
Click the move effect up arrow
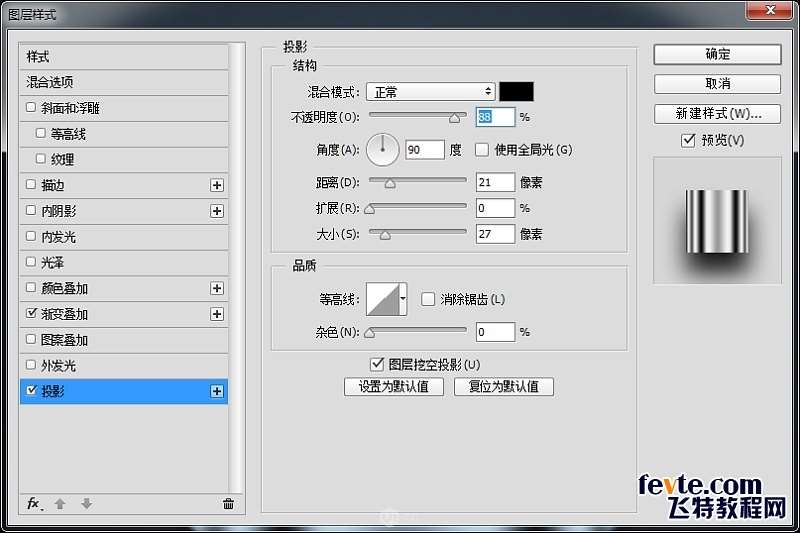coord(60,504)
